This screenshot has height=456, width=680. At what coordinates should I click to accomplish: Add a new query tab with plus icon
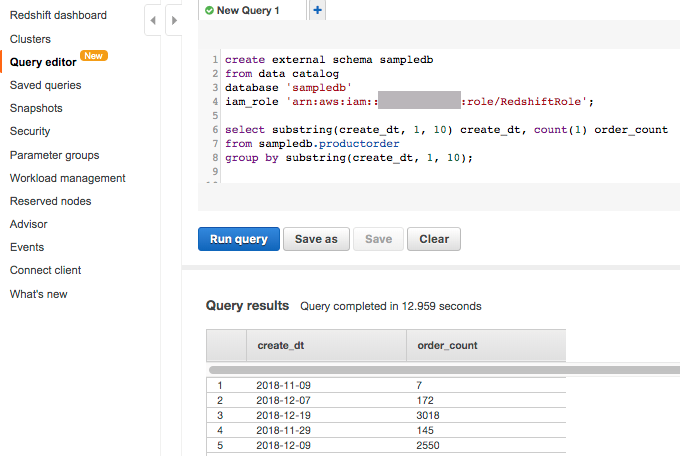[317, 10]
